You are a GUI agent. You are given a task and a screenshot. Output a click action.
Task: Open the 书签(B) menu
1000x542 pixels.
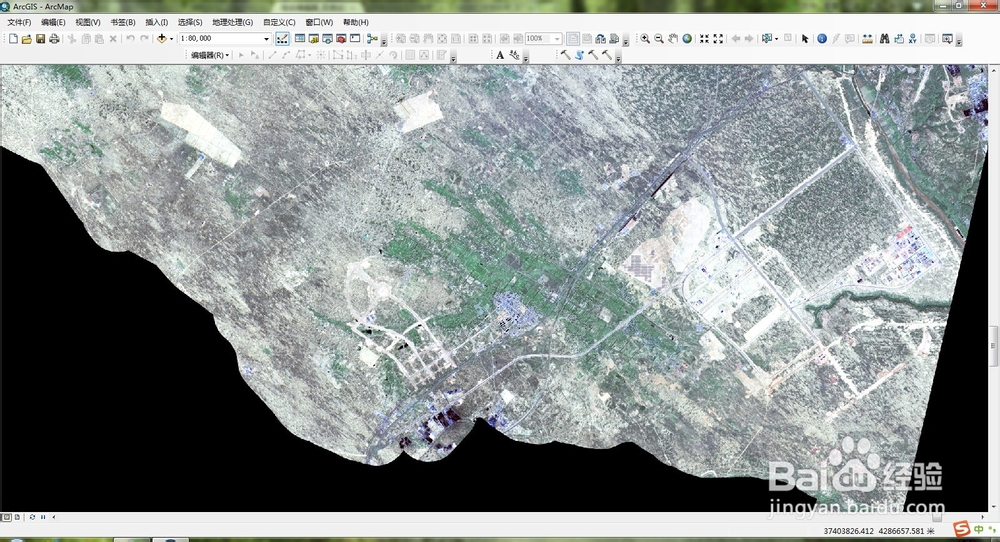tap(123, 22)
